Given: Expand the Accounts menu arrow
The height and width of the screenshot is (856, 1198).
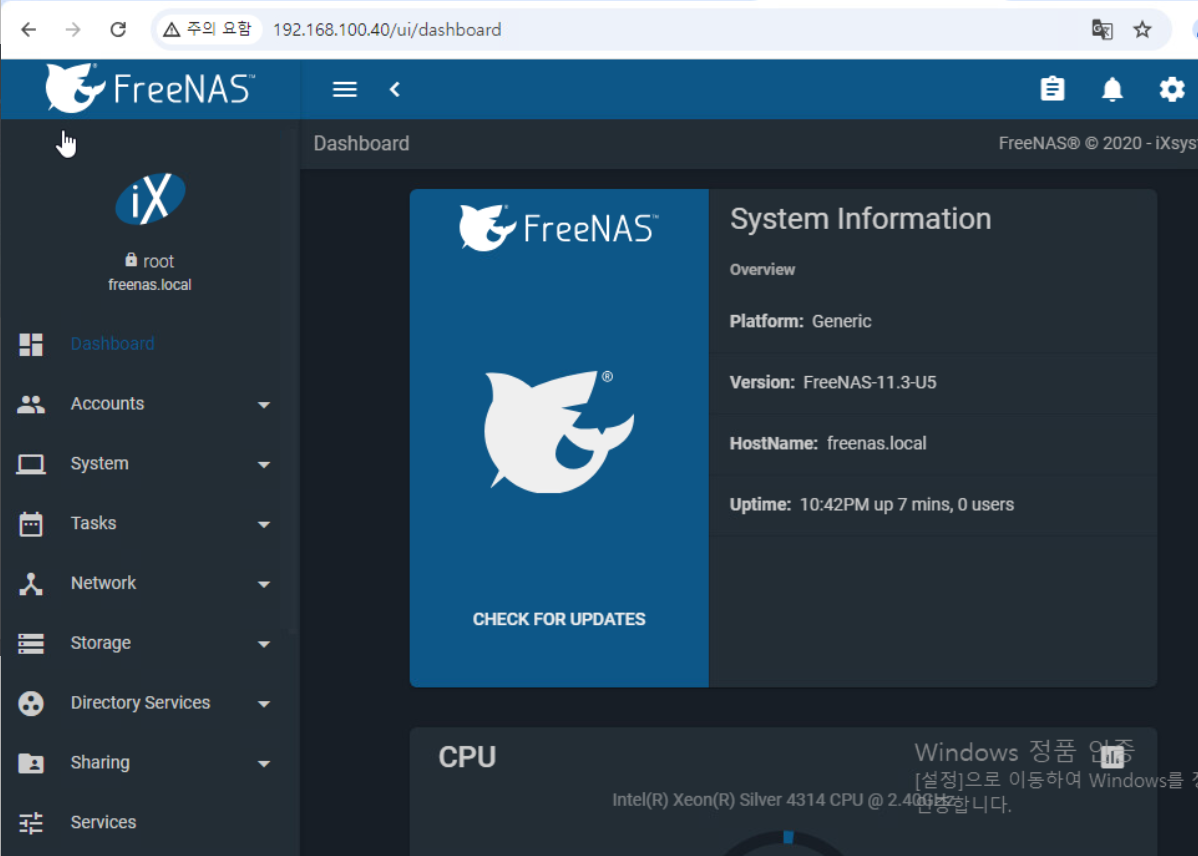Looking at the screenshot, I should point(264,404).
